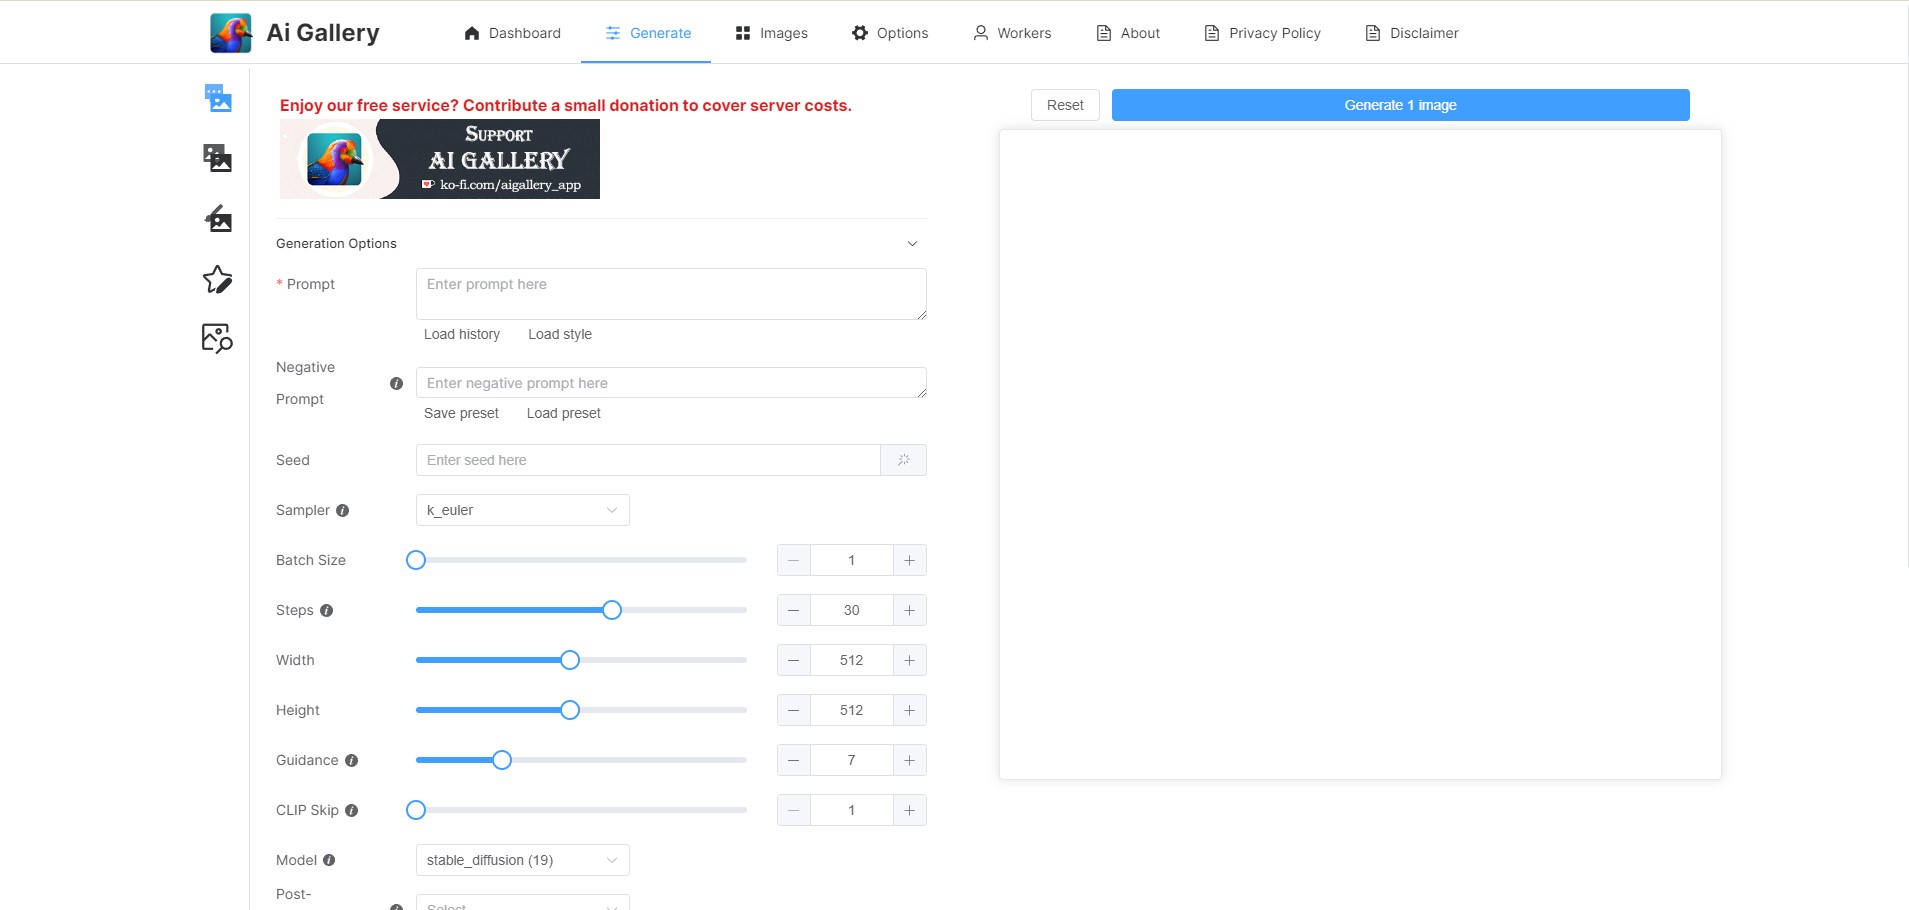Screen dimensions: 1909x910
Task: Decrease Guidance with minus button
Action: coord(794,760)
